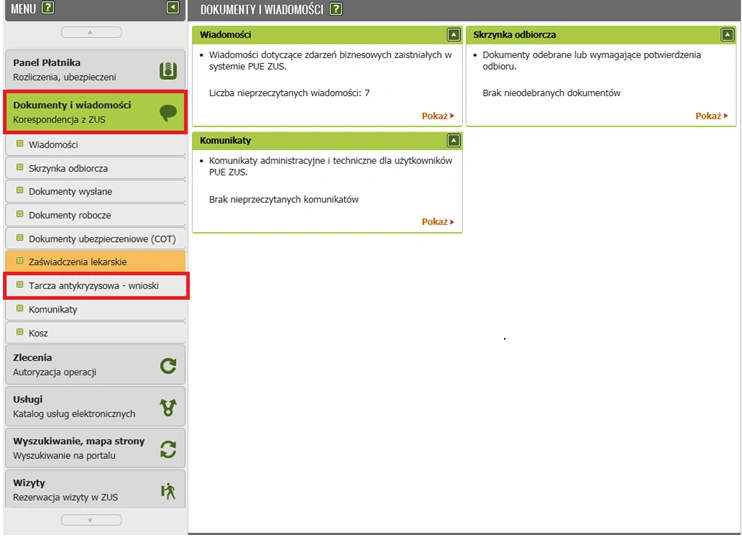Click the Skrzynka odbiorcza widget header title
The height and width of the screenshot is (536, 742).
tap(514, 35)
